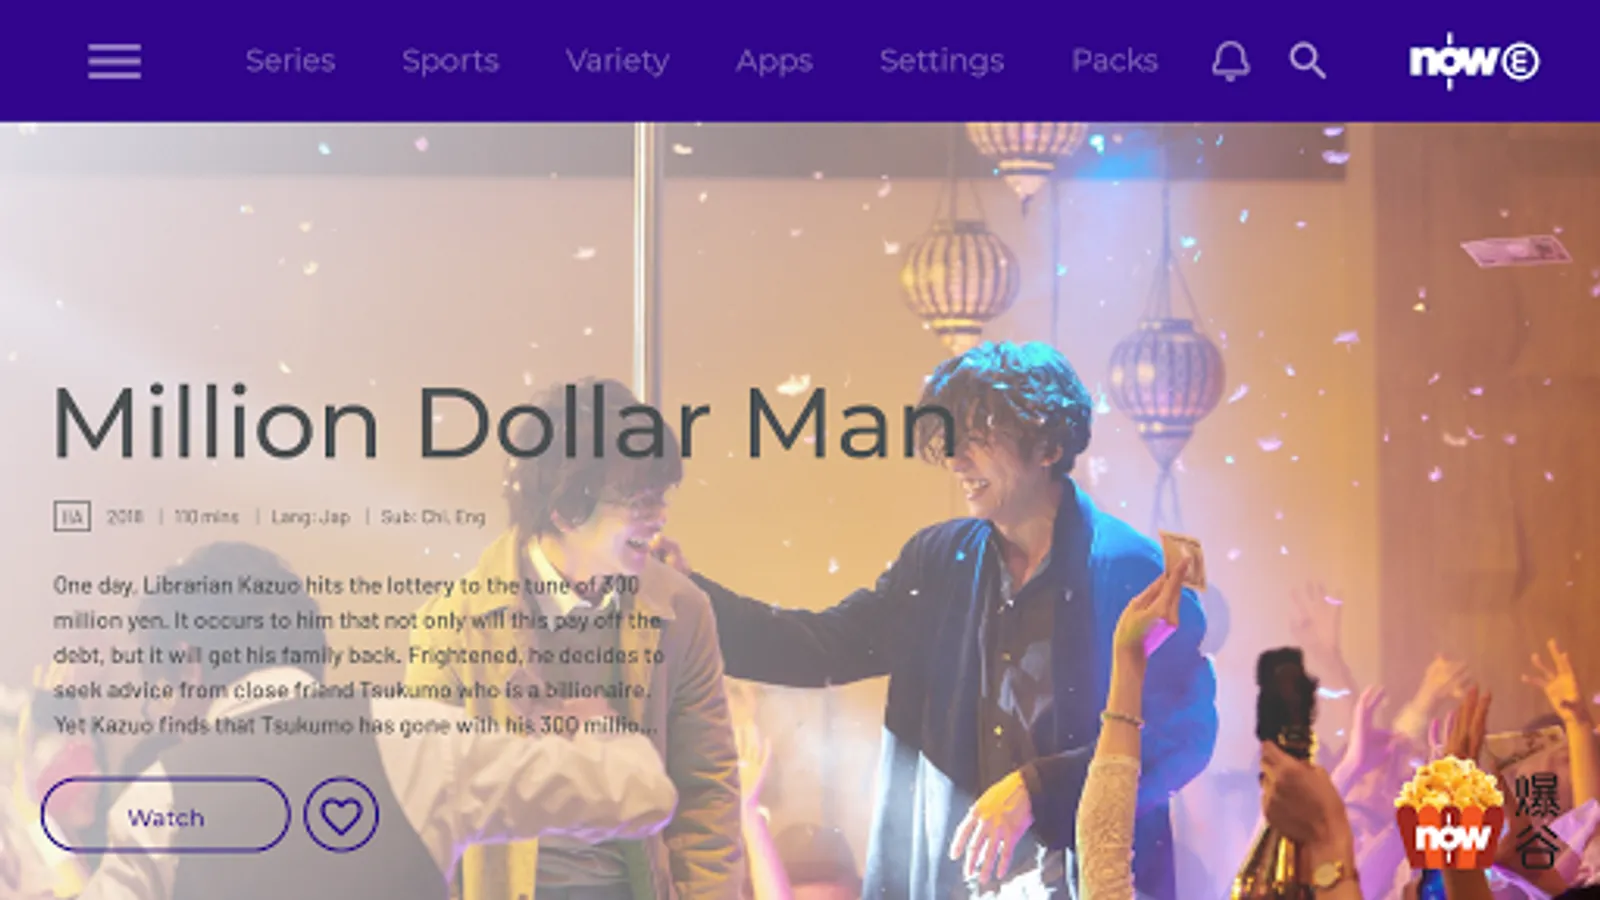Go to the Series section
Screen dimensions: 1600x900
(290, 61)
